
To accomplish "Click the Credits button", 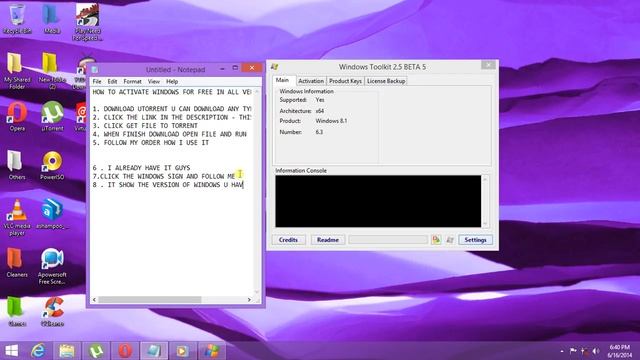I will (x=288, y=240).
